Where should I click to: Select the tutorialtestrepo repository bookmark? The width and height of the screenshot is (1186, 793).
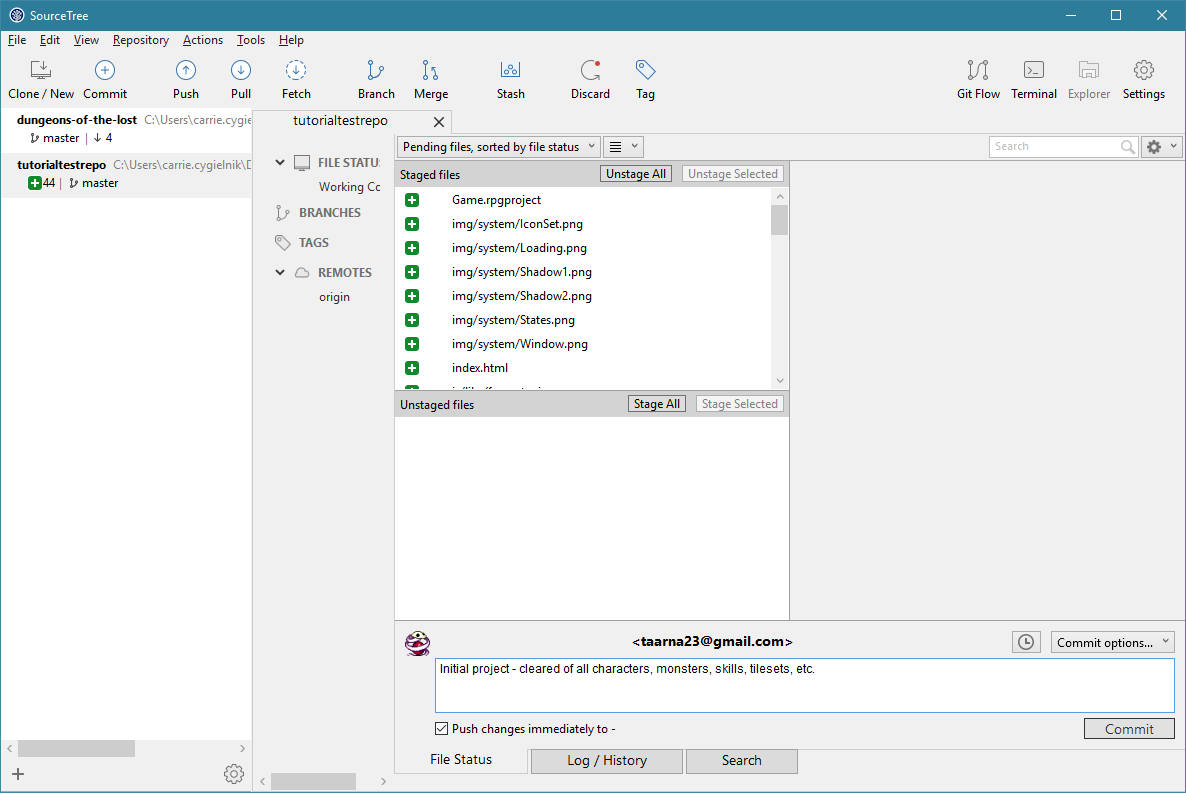[x=126, y=174]
